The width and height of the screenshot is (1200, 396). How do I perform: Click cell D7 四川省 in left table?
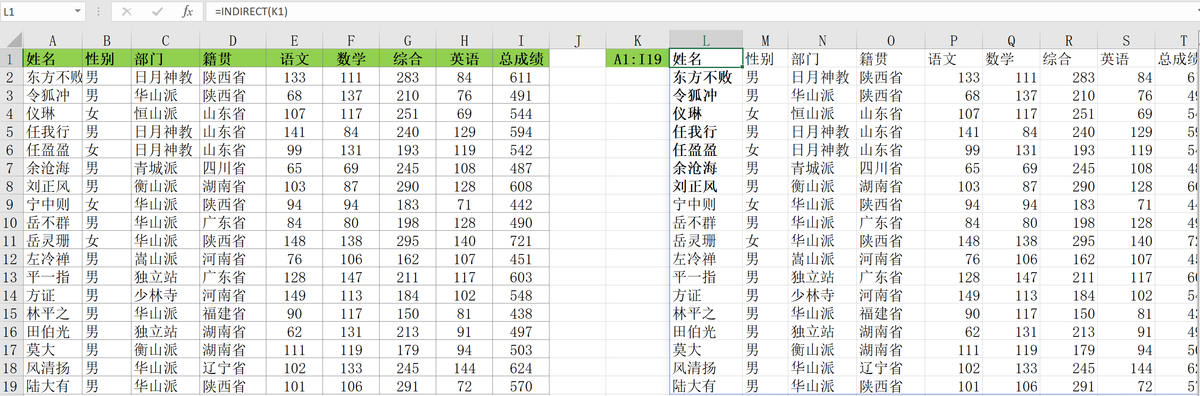coord(232,168)
